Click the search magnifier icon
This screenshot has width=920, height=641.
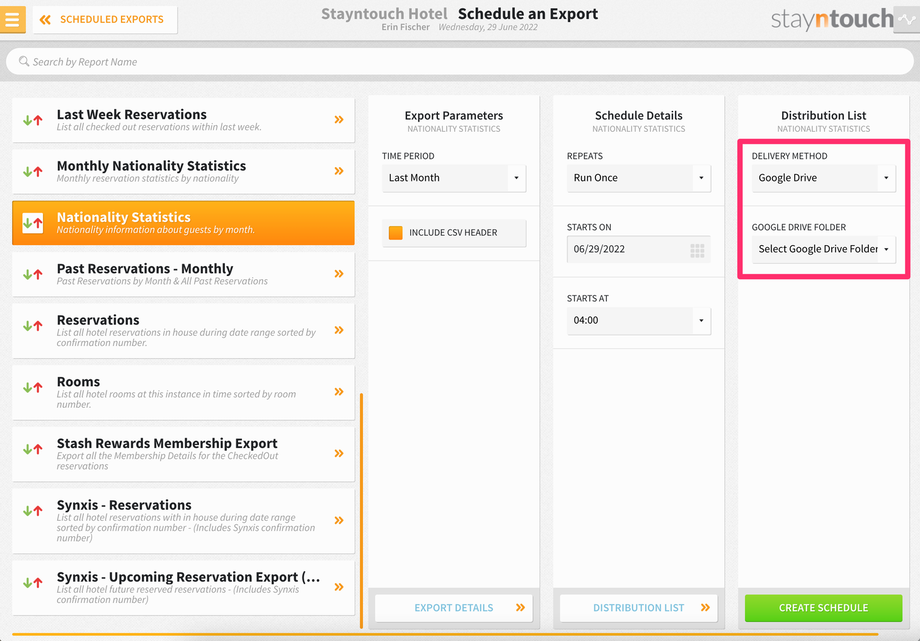[x=24, y=61]
